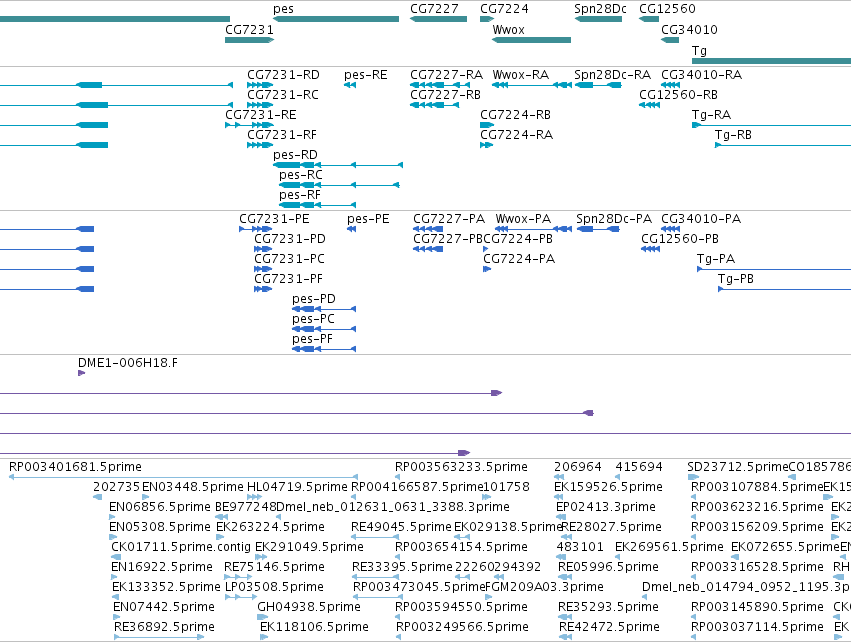The width and height of the screenshot is (851, 642).
Task: Click transcript CG7227-RB label
Action: tap(446, 94)
